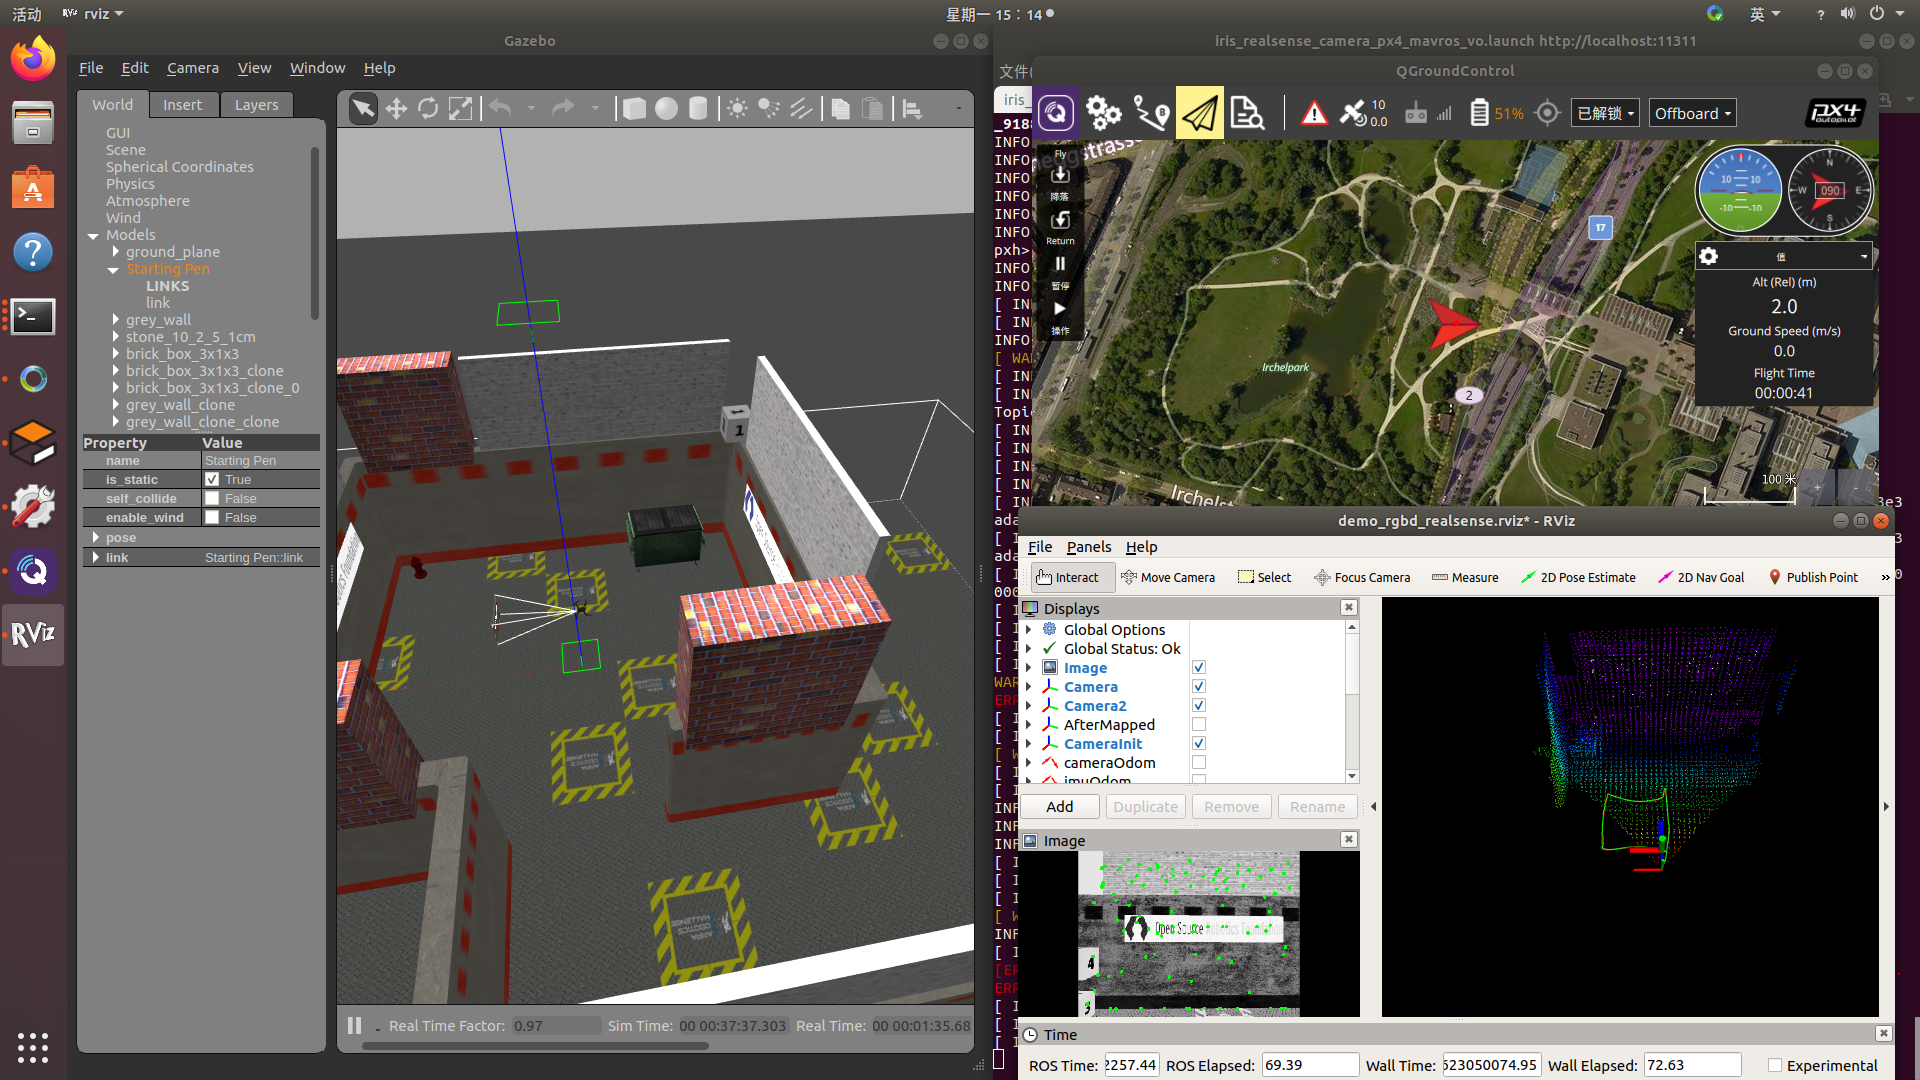Select the 2D Nav Goal tool
This screenshot has width=1920, height=1080.
click(1700, 578)
